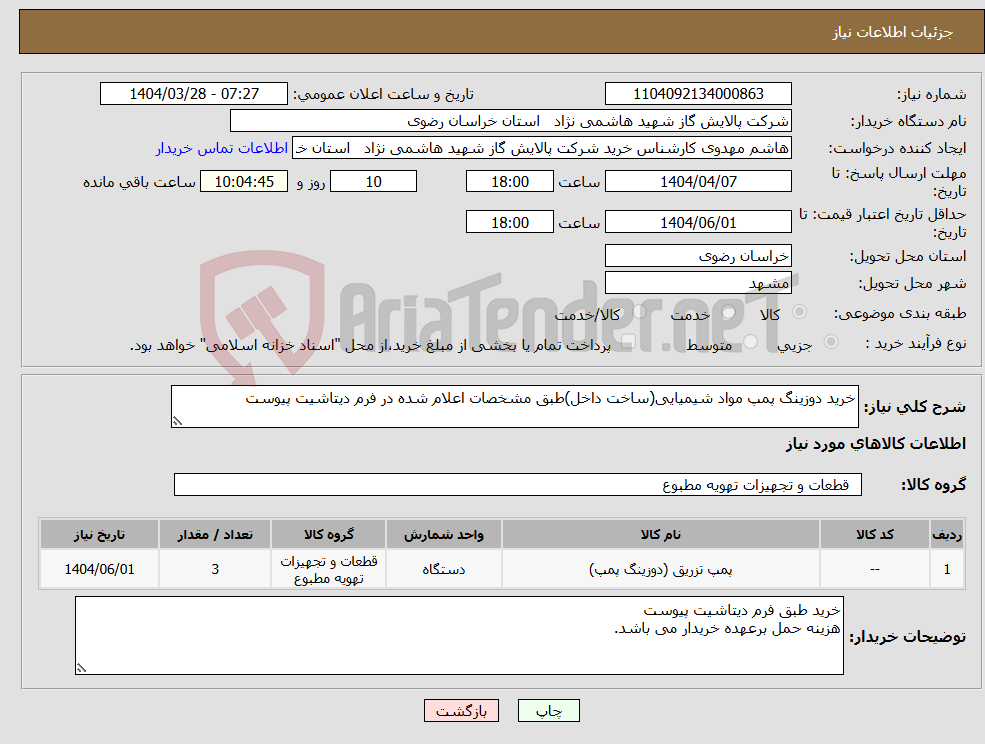Viewport: 985px width, 744px height.
Task: Select the متوسط purchase type radio
Action: point(751,342)
